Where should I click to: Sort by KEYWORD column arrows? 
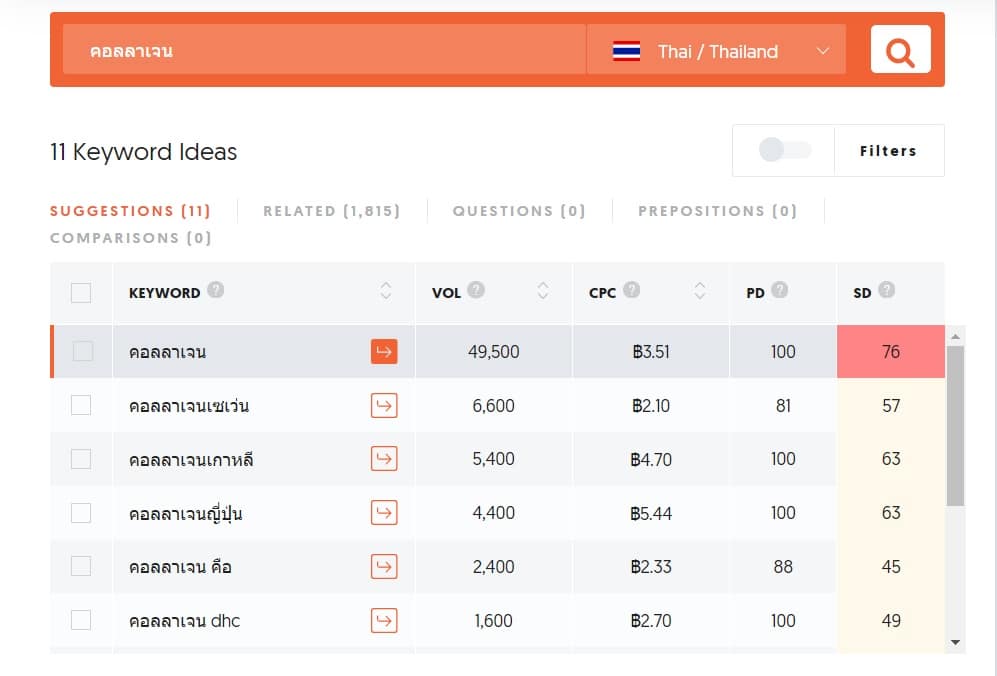coord(386,291)
